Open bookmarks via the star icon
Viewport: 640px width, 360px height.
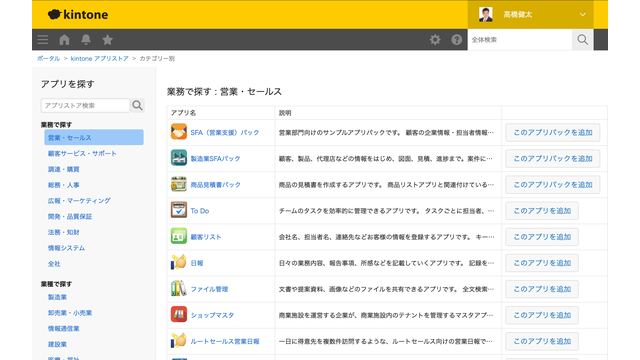[107, 40]
